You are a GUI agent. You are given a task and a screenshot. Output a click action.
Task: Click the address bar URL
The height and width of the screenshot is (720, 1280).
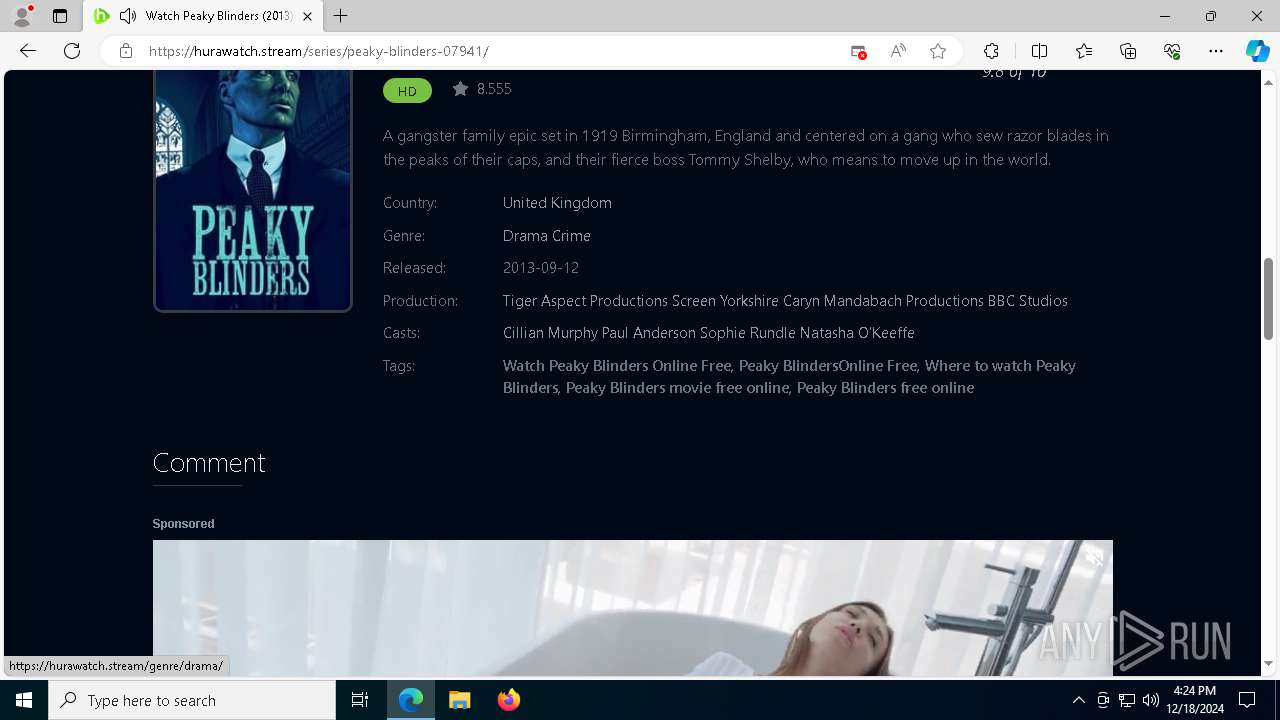coord(318,51)
